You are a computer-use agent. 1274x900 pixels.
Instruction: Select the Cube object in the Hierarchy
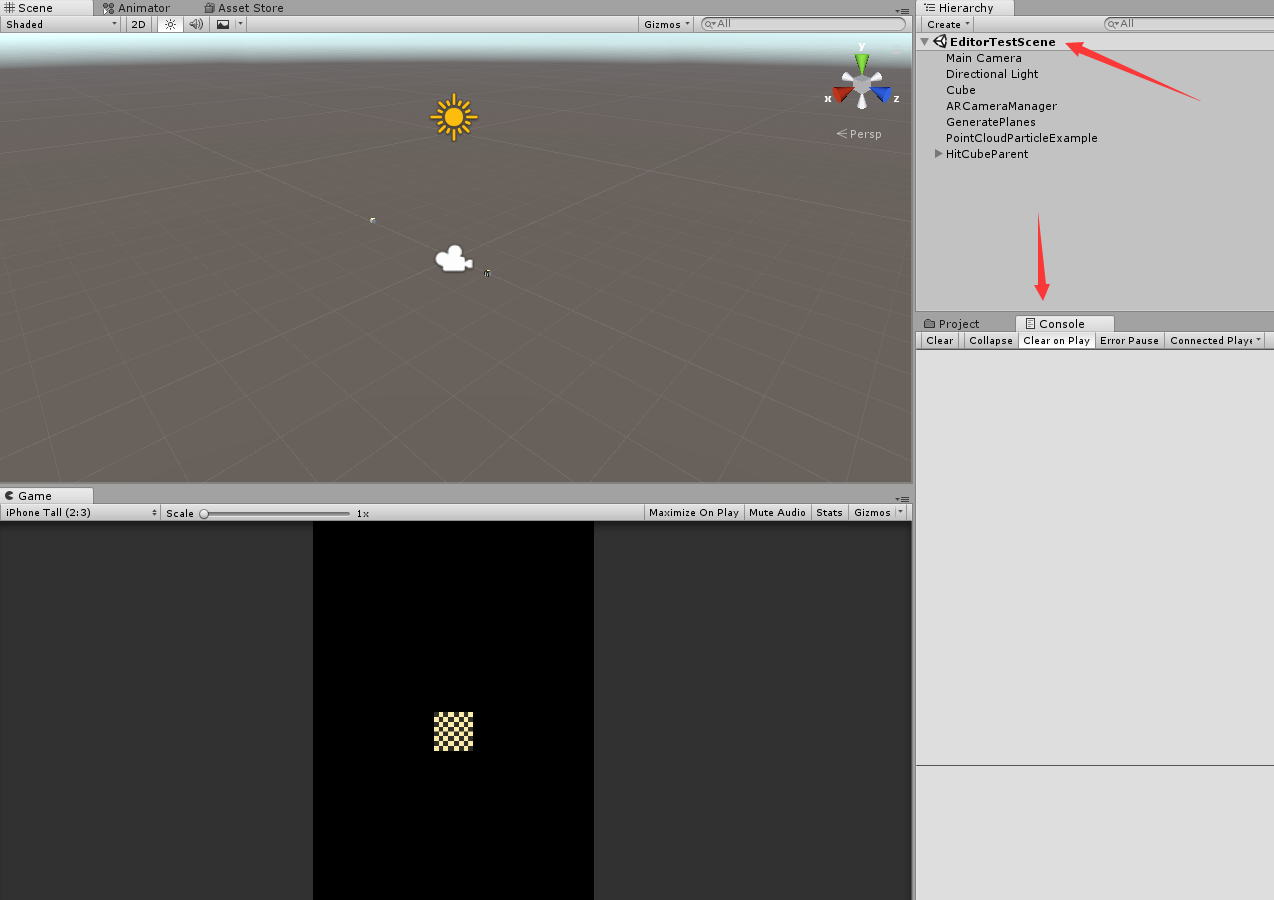coord(960,90)
